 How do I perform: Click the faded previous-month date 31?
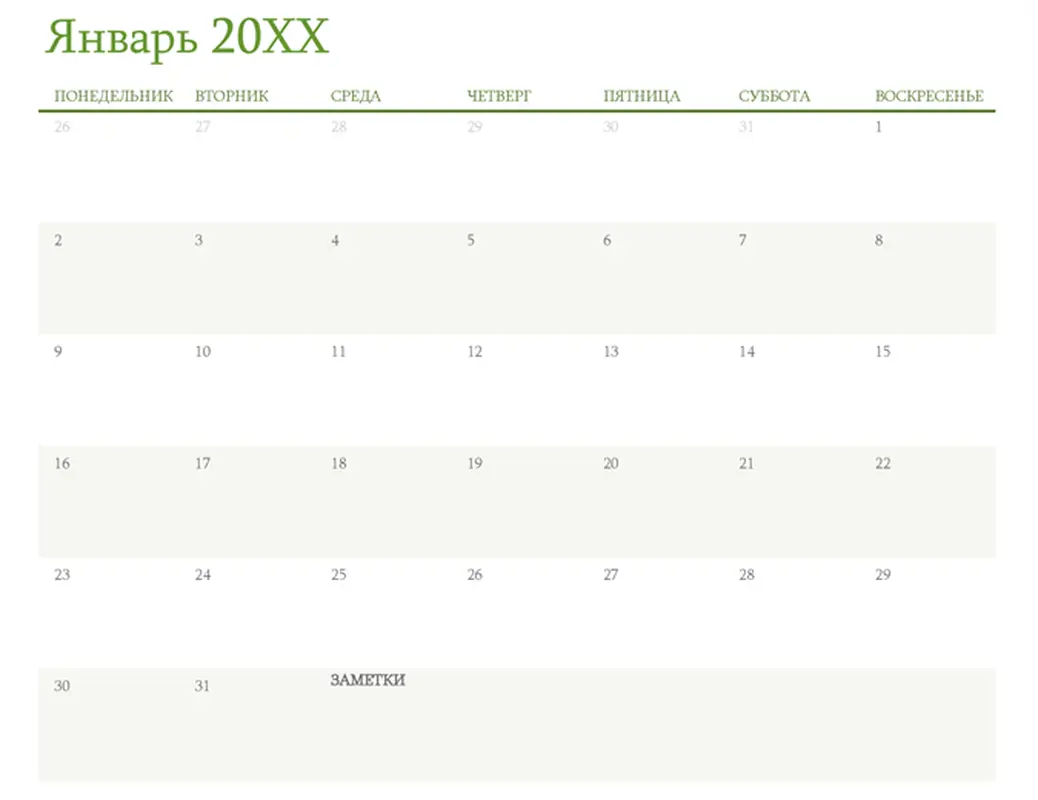click(746, 127)
